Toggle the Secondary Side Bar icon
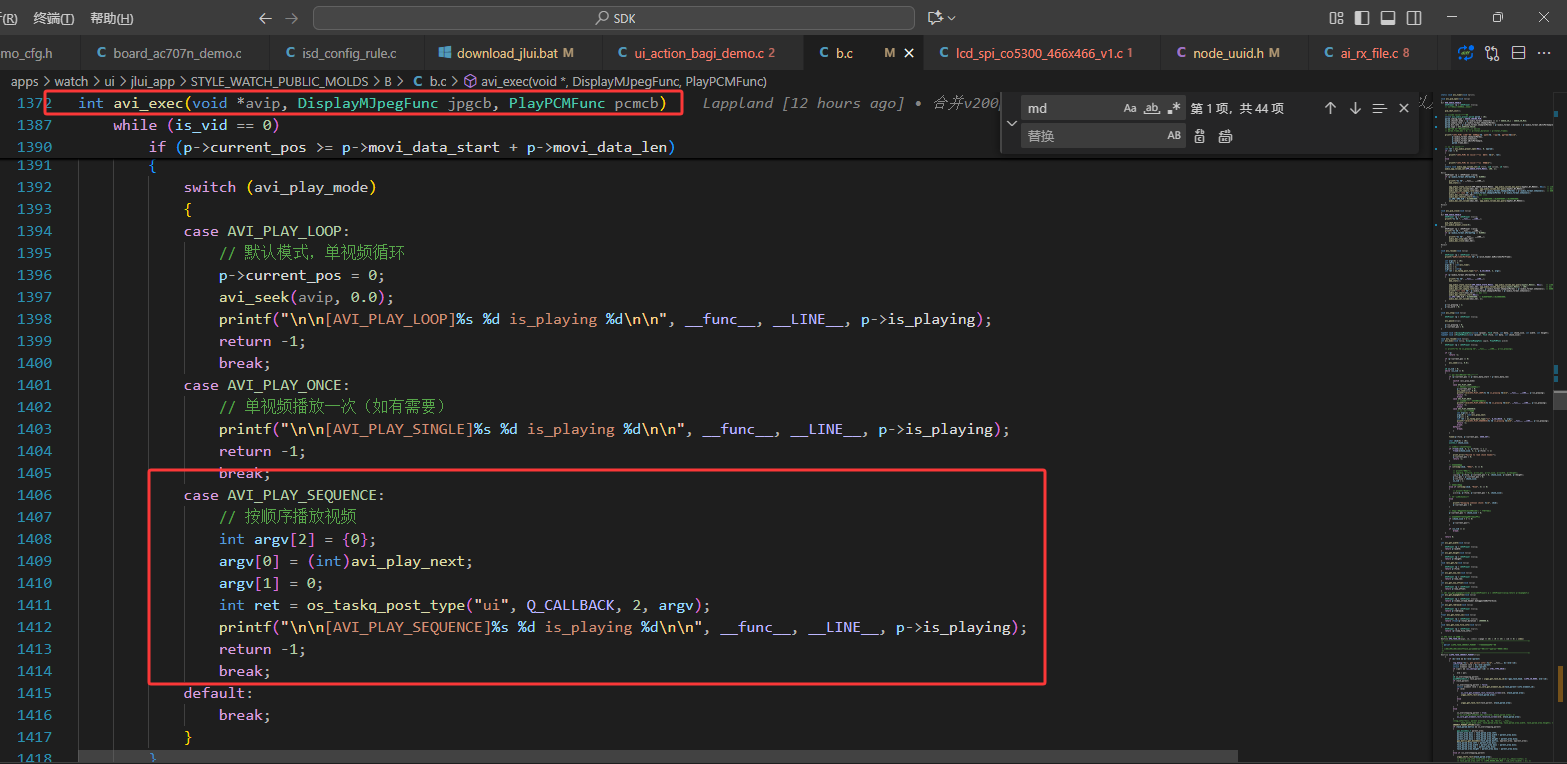 (1414, 18)
